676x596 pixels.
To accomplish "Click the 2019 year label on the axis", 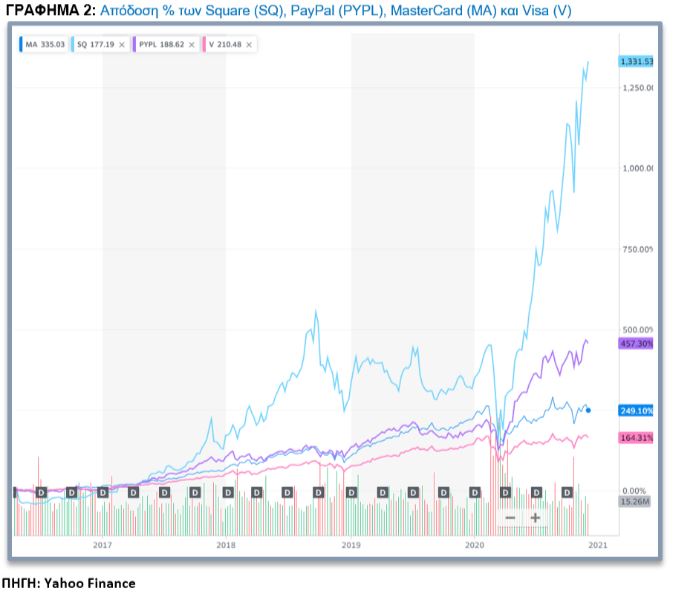I will coord(351,545).
